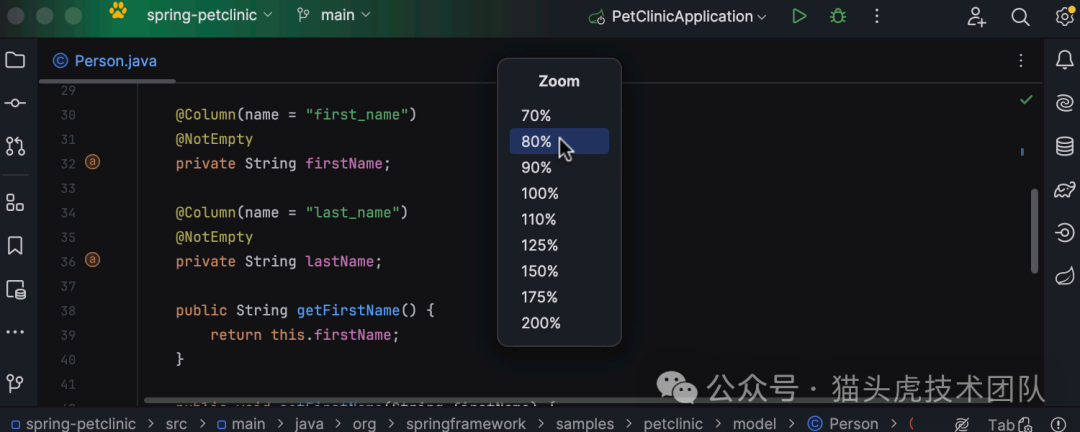The width and height of the screenshot is (1080, 432).
Task: Click the petclinic breadcrumb in the navigation bar
Action: 673,424
